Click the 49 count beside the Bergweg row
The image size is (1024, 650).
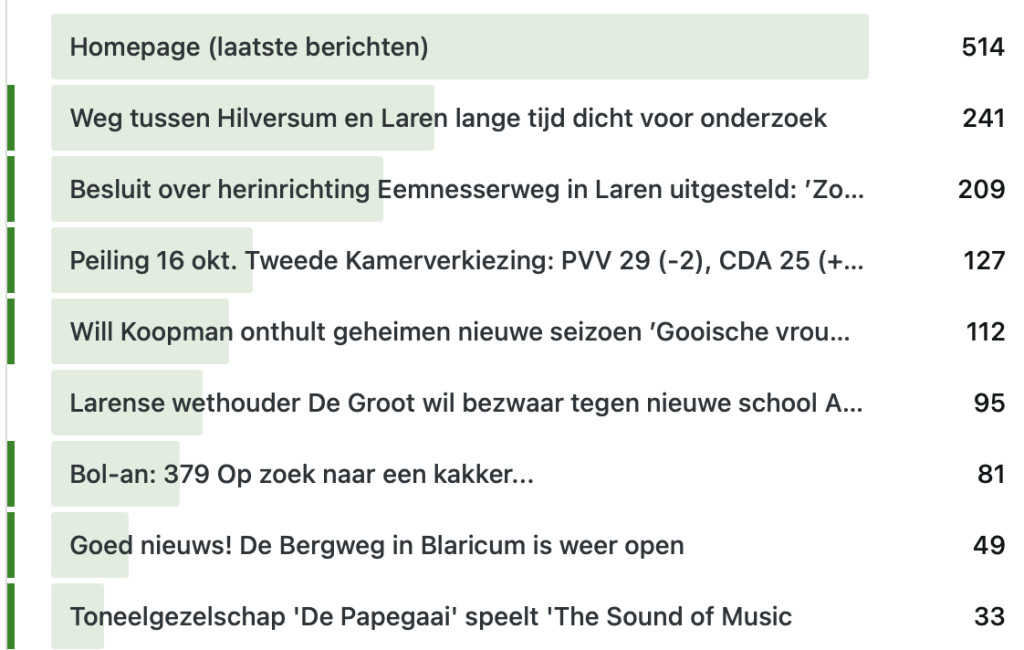[989, 546]
